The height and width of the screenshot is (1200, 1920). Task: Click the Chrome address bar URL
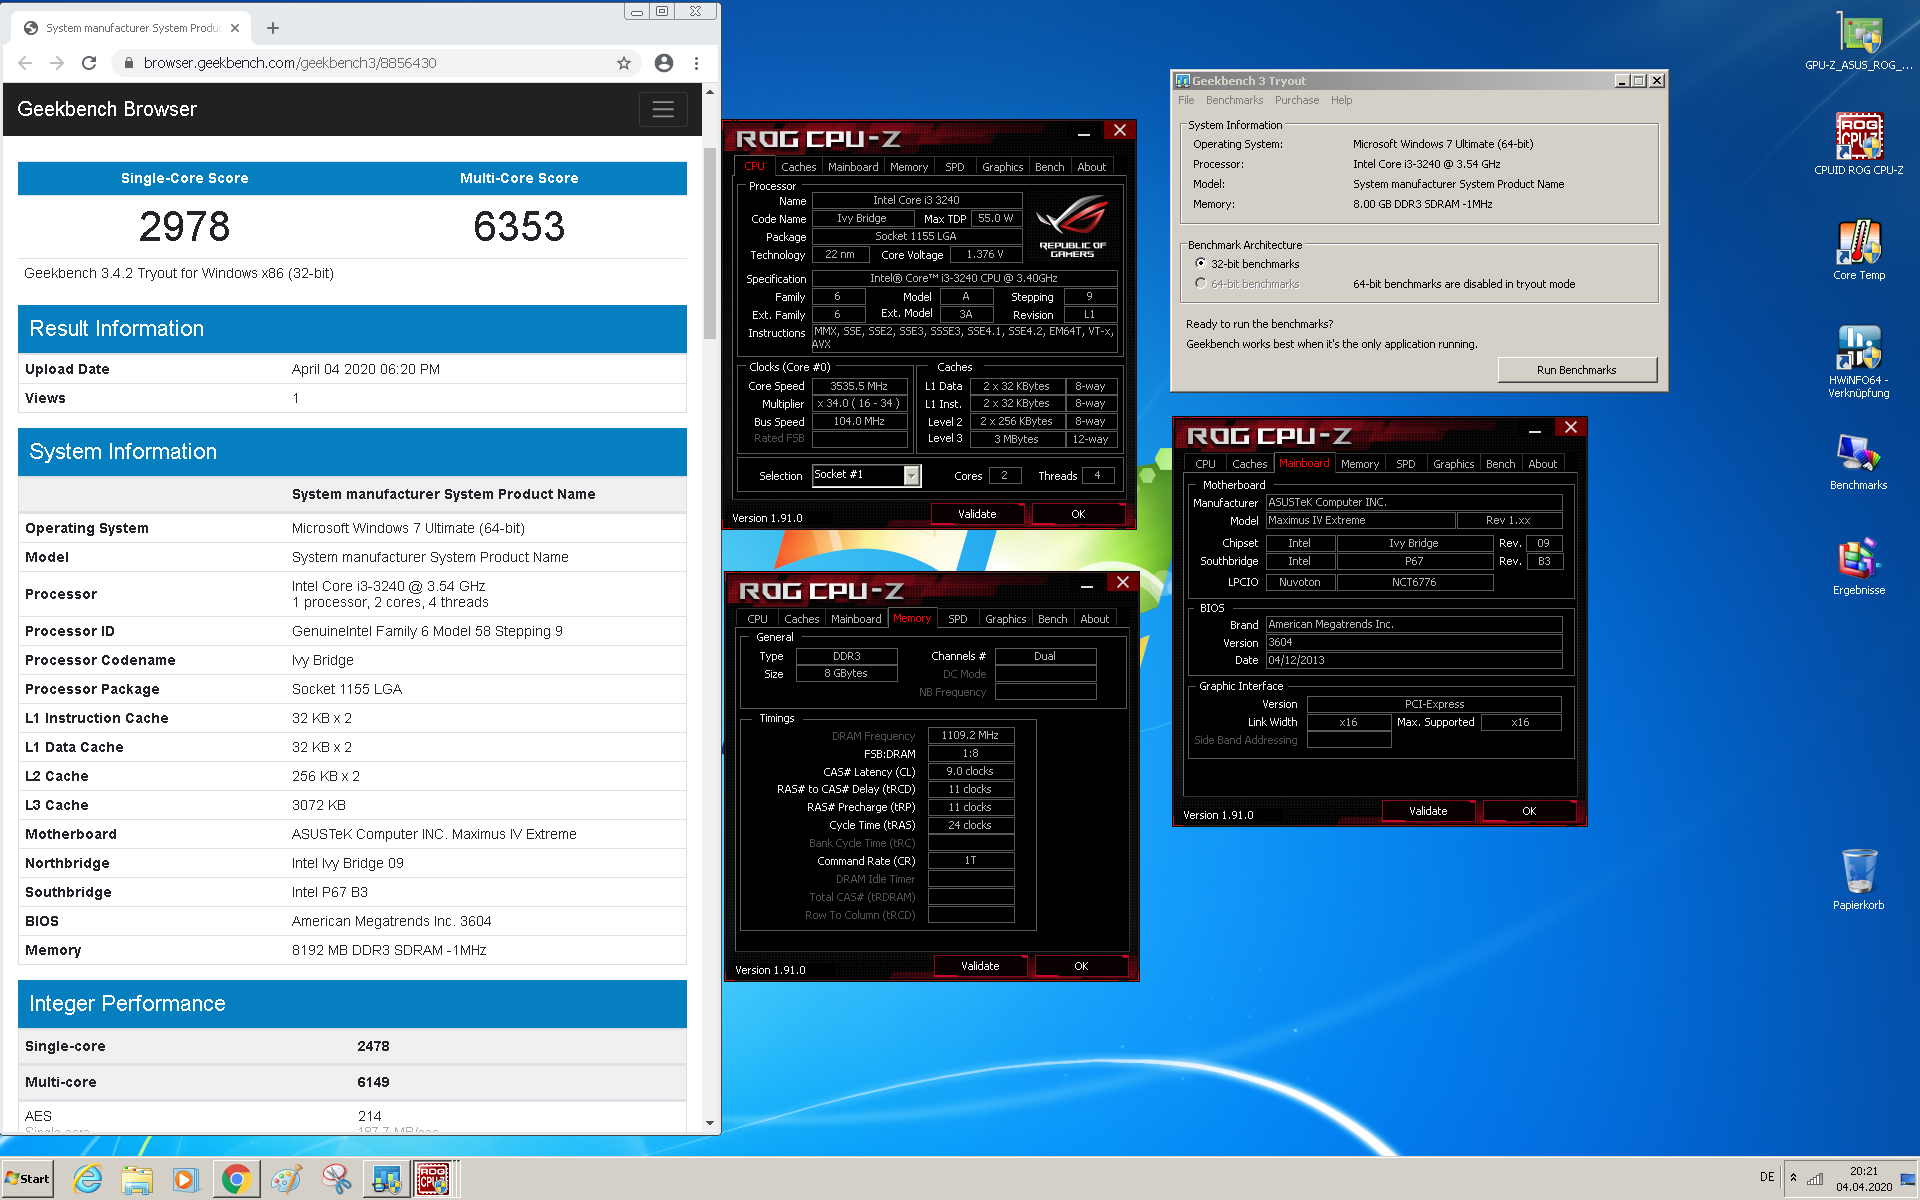290,63
